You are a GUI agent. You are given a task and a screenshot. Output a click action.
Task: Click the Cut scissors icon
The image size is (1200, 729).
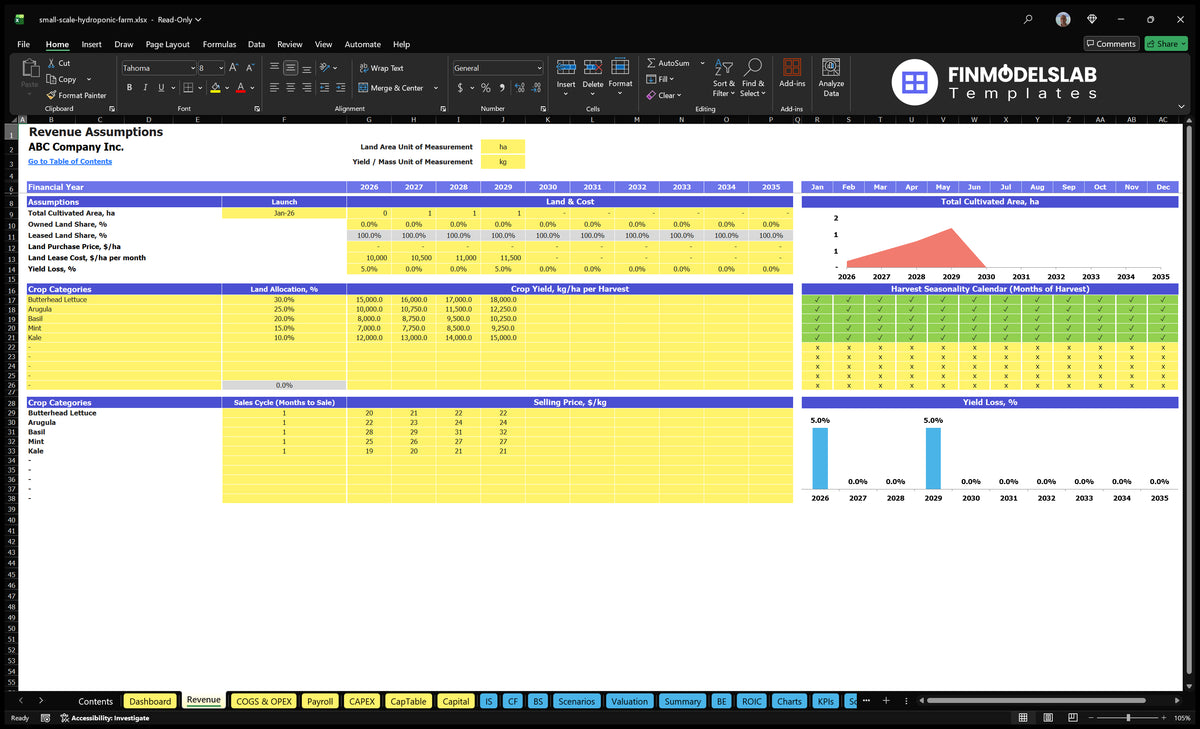[x=51, y=63]
